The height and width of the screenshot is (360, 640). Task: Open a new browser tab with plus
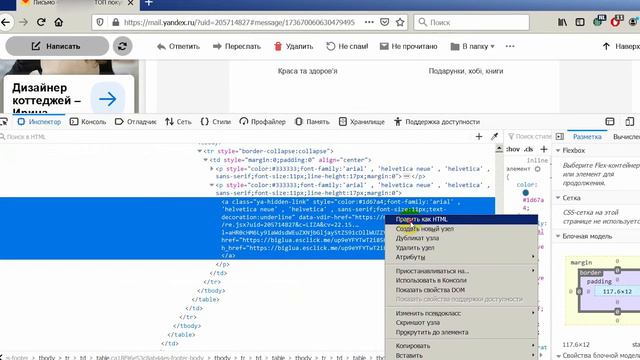pyautogui.click(x=149, y=3)
